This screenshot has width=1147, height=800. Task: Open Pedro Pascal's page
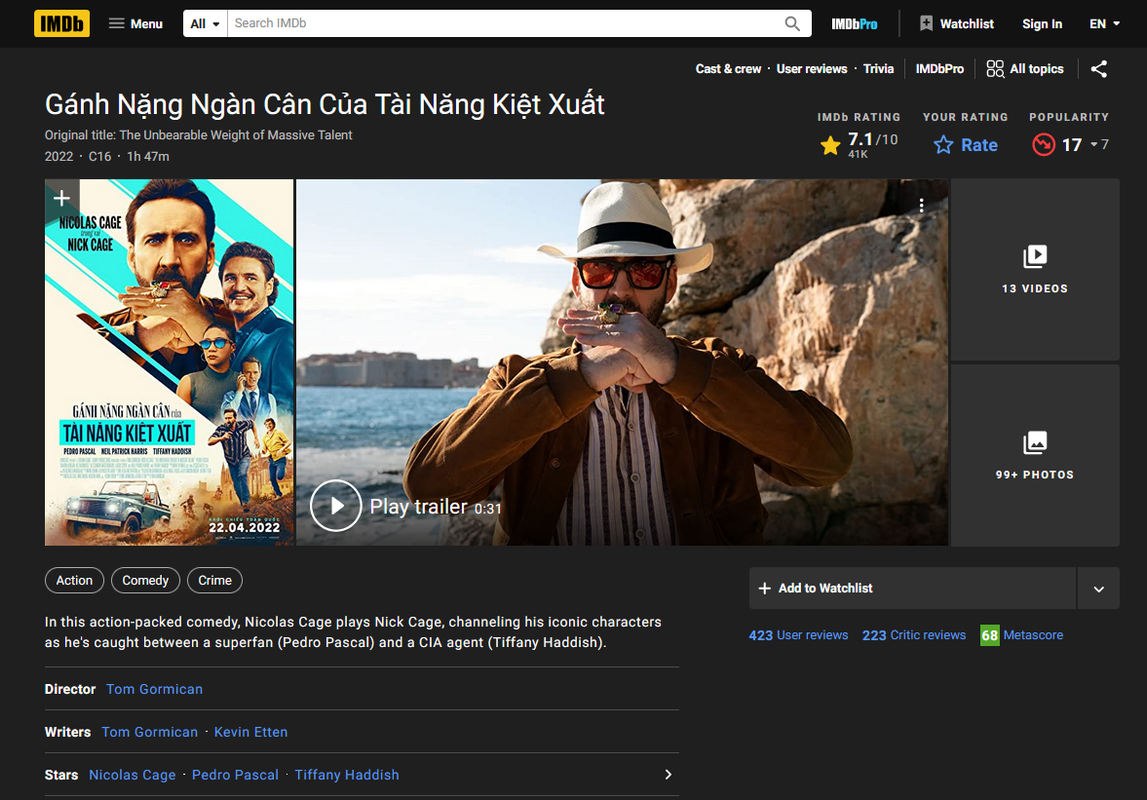pos(235,774)
